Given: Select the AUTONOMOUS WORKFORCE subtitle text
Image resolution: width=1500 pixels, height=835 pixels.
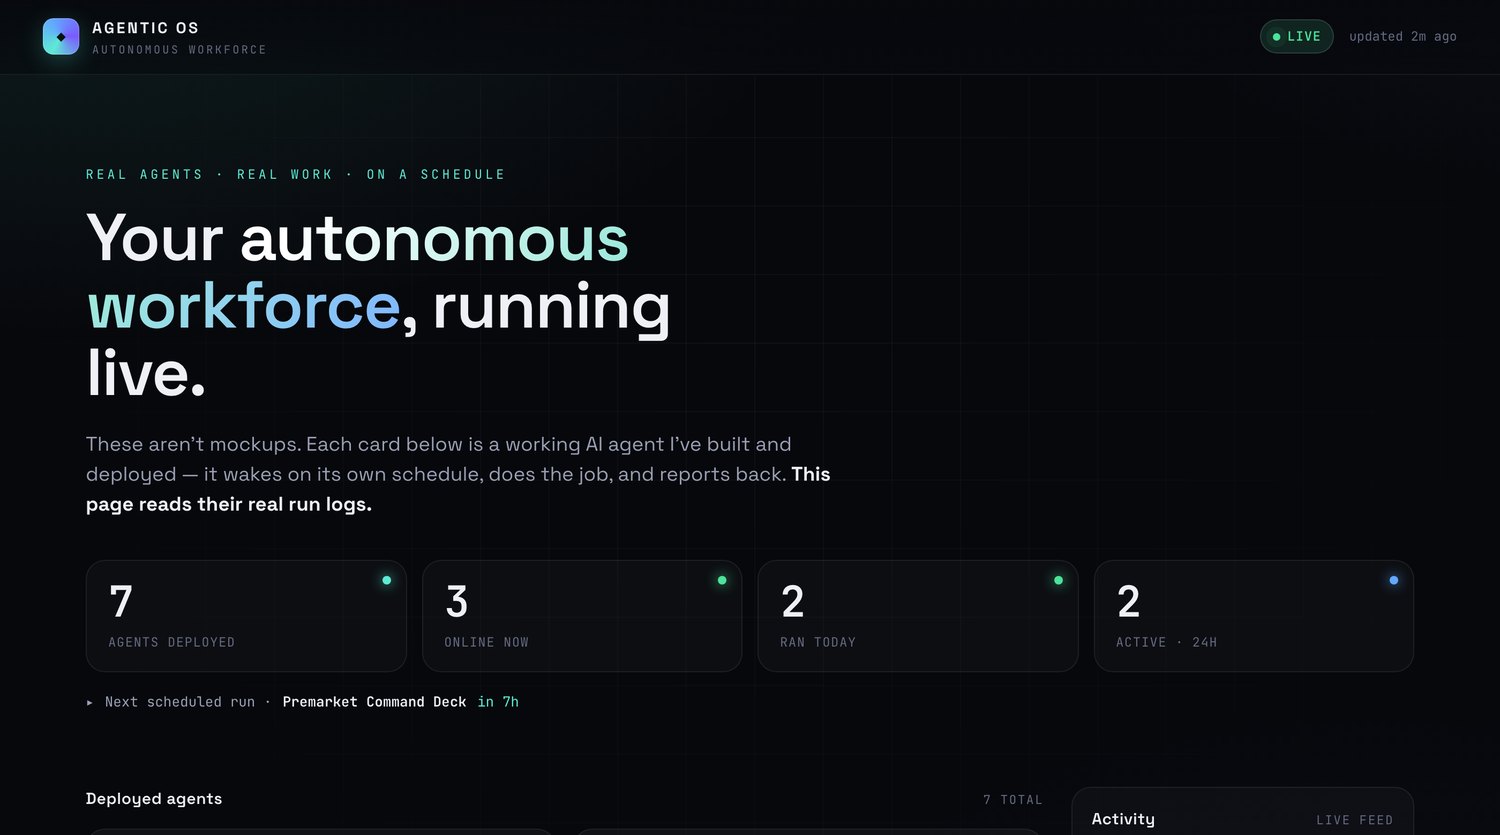Looking at the screenshot, I should pos(179,50).
